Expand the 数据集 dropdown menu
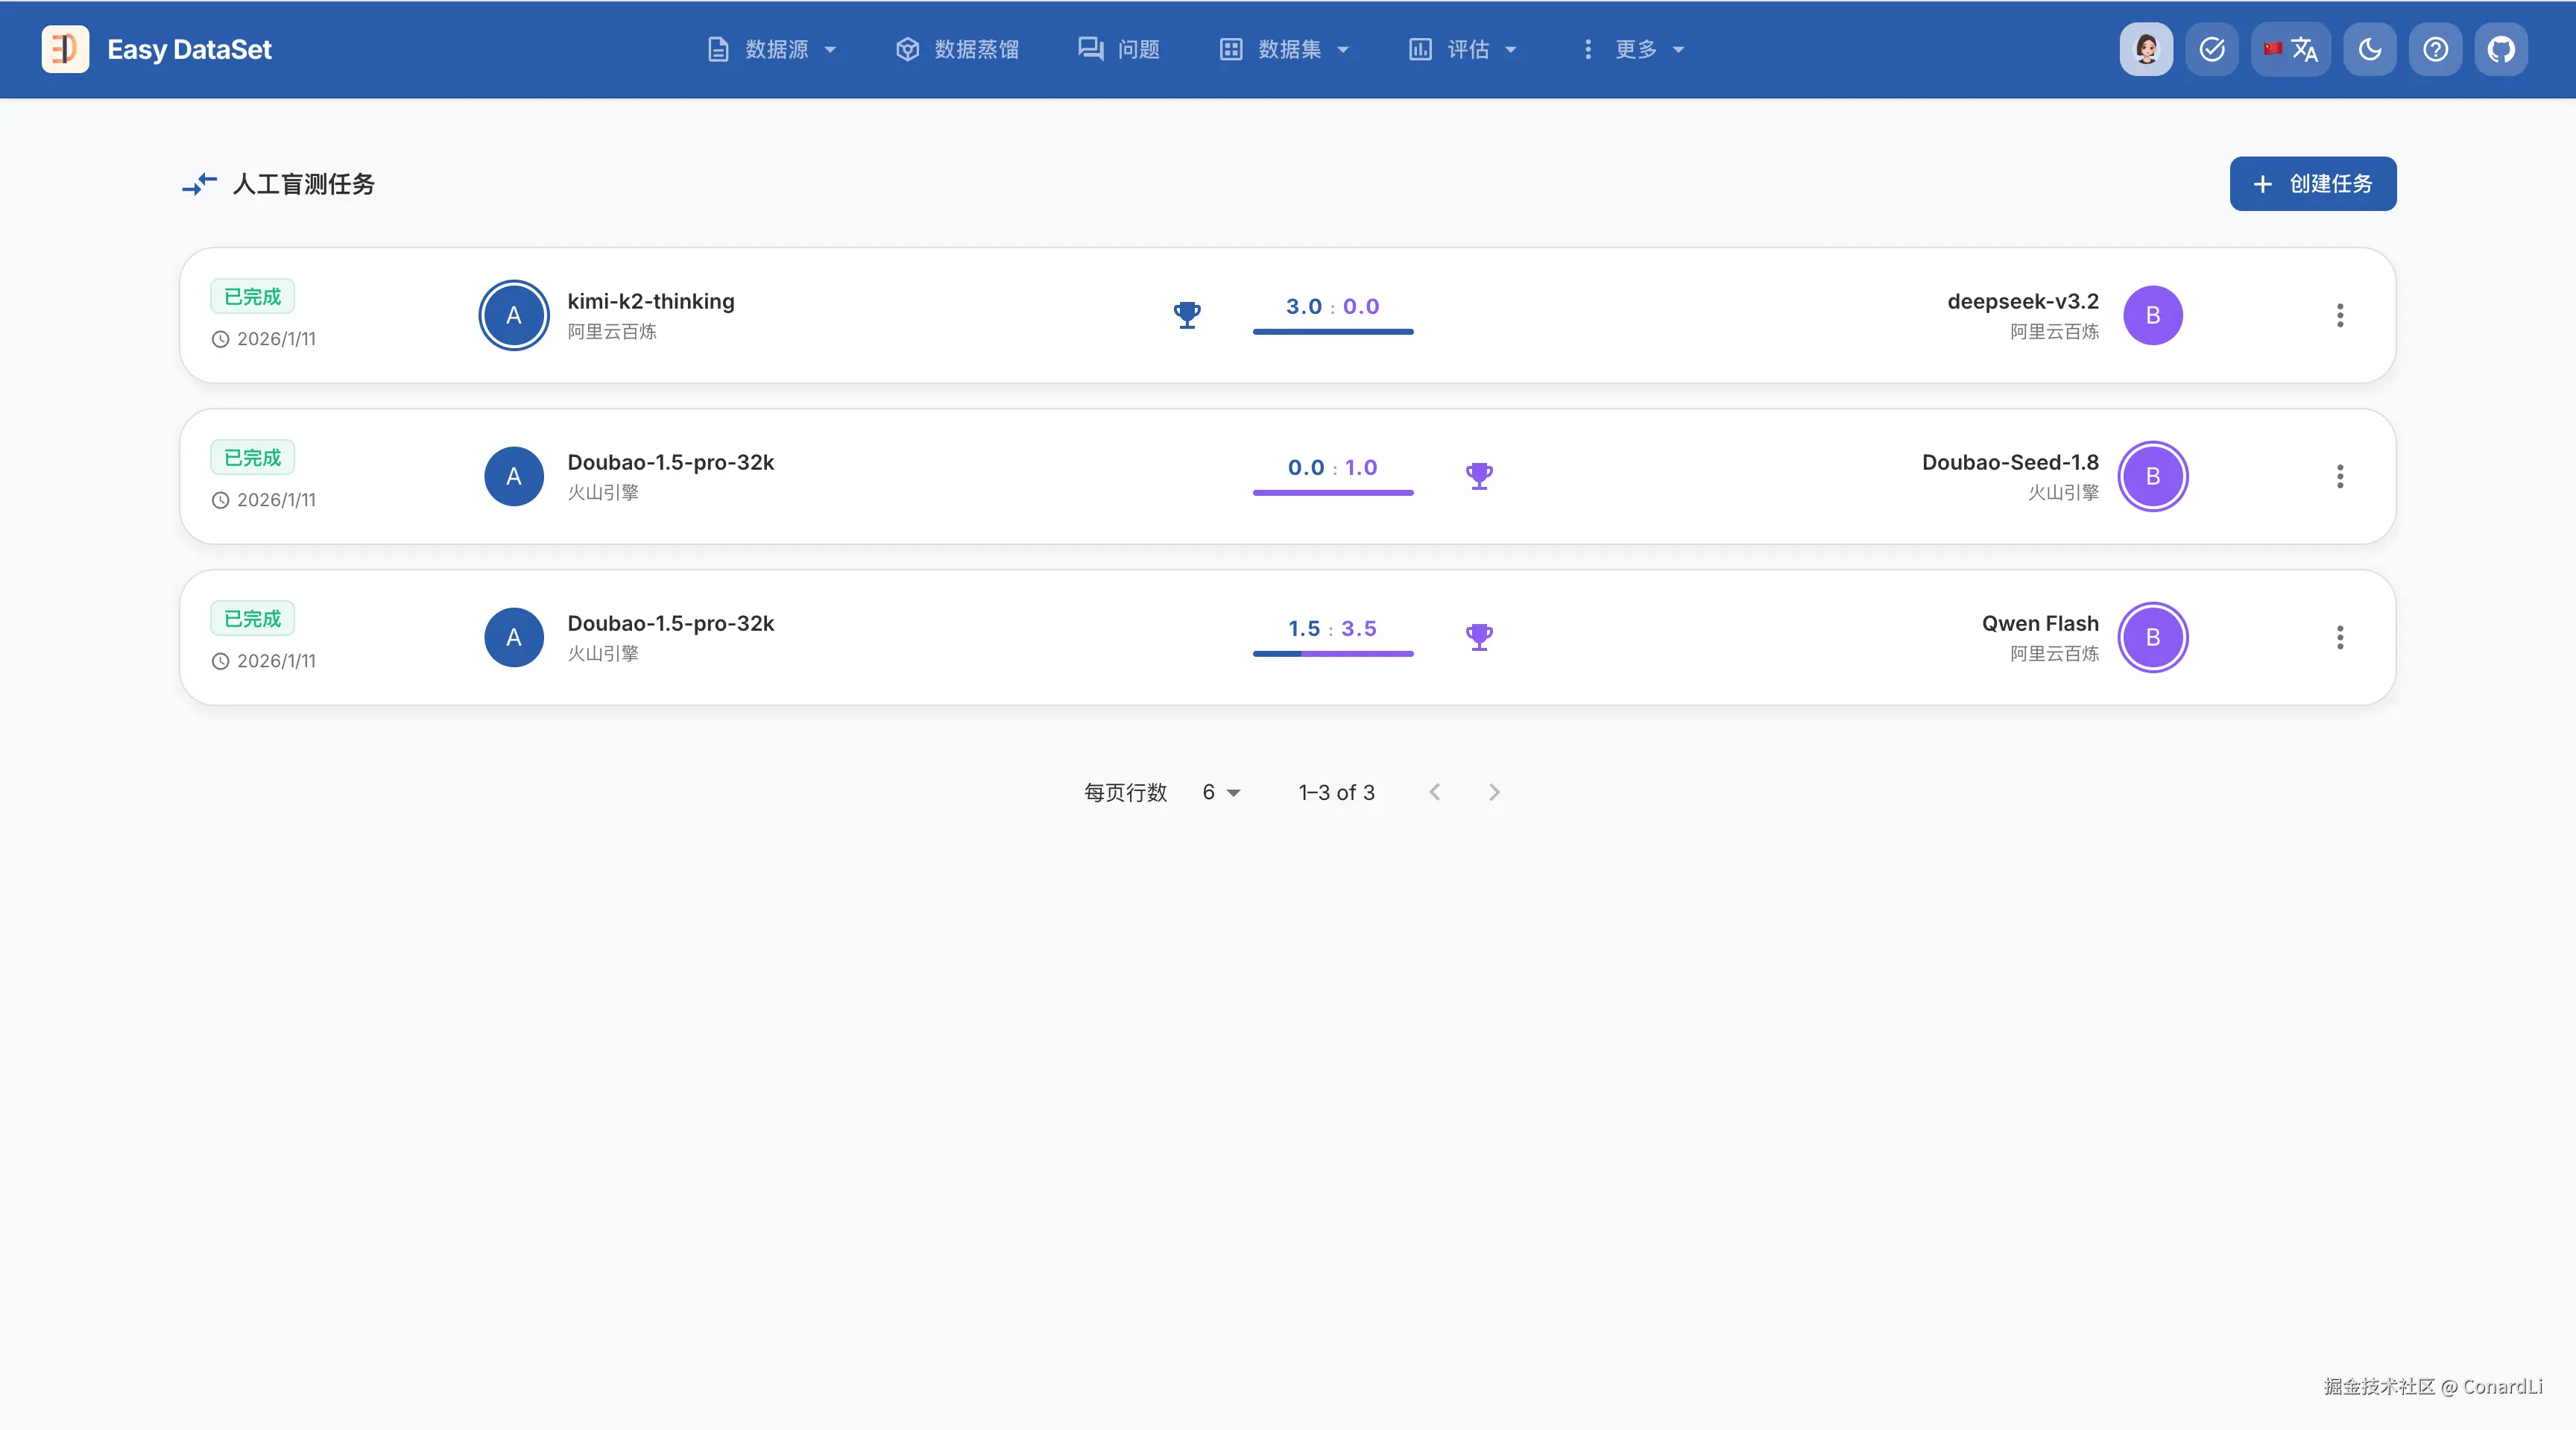The width and height of the screenshot is (2576, 1430). [1285, 49]
